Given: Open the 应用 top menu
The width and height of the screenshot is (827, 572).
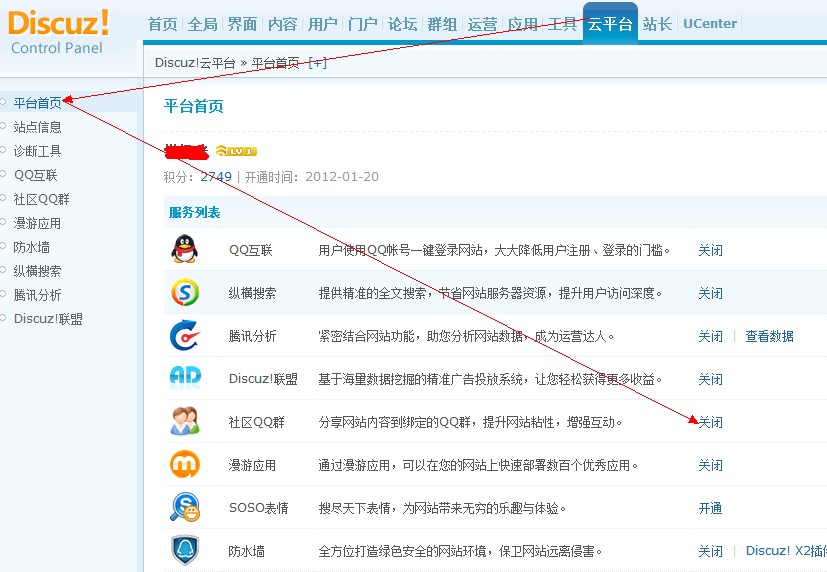Looking at the screenshot, I should pos(523,24).
